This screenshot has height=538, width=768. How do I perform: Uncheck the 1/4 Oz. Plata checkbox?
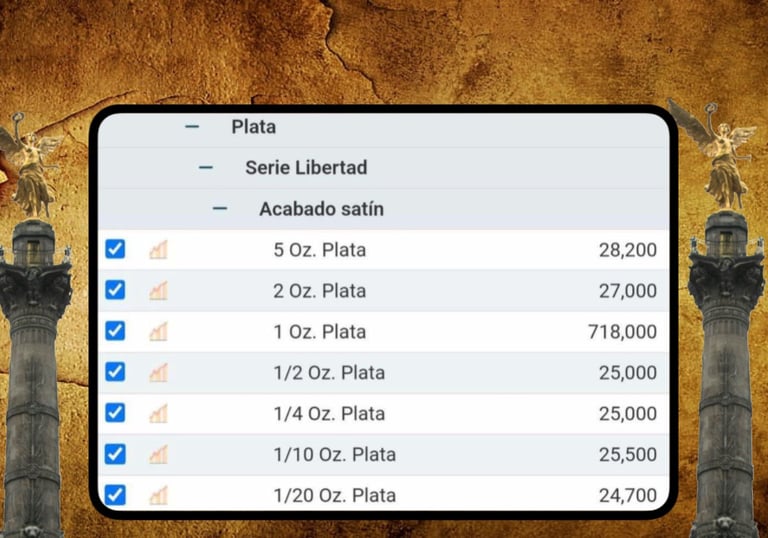point(115,413)
